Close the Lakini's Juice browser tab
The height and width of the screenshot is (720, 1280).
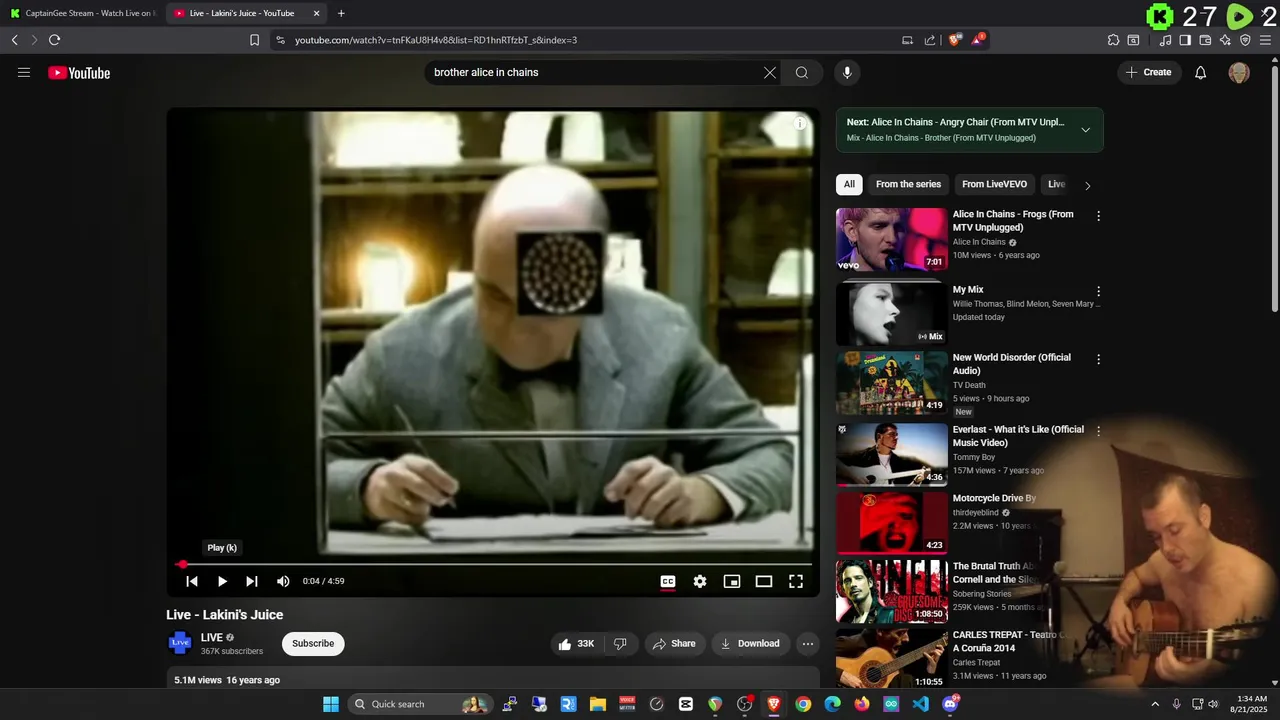317,13
